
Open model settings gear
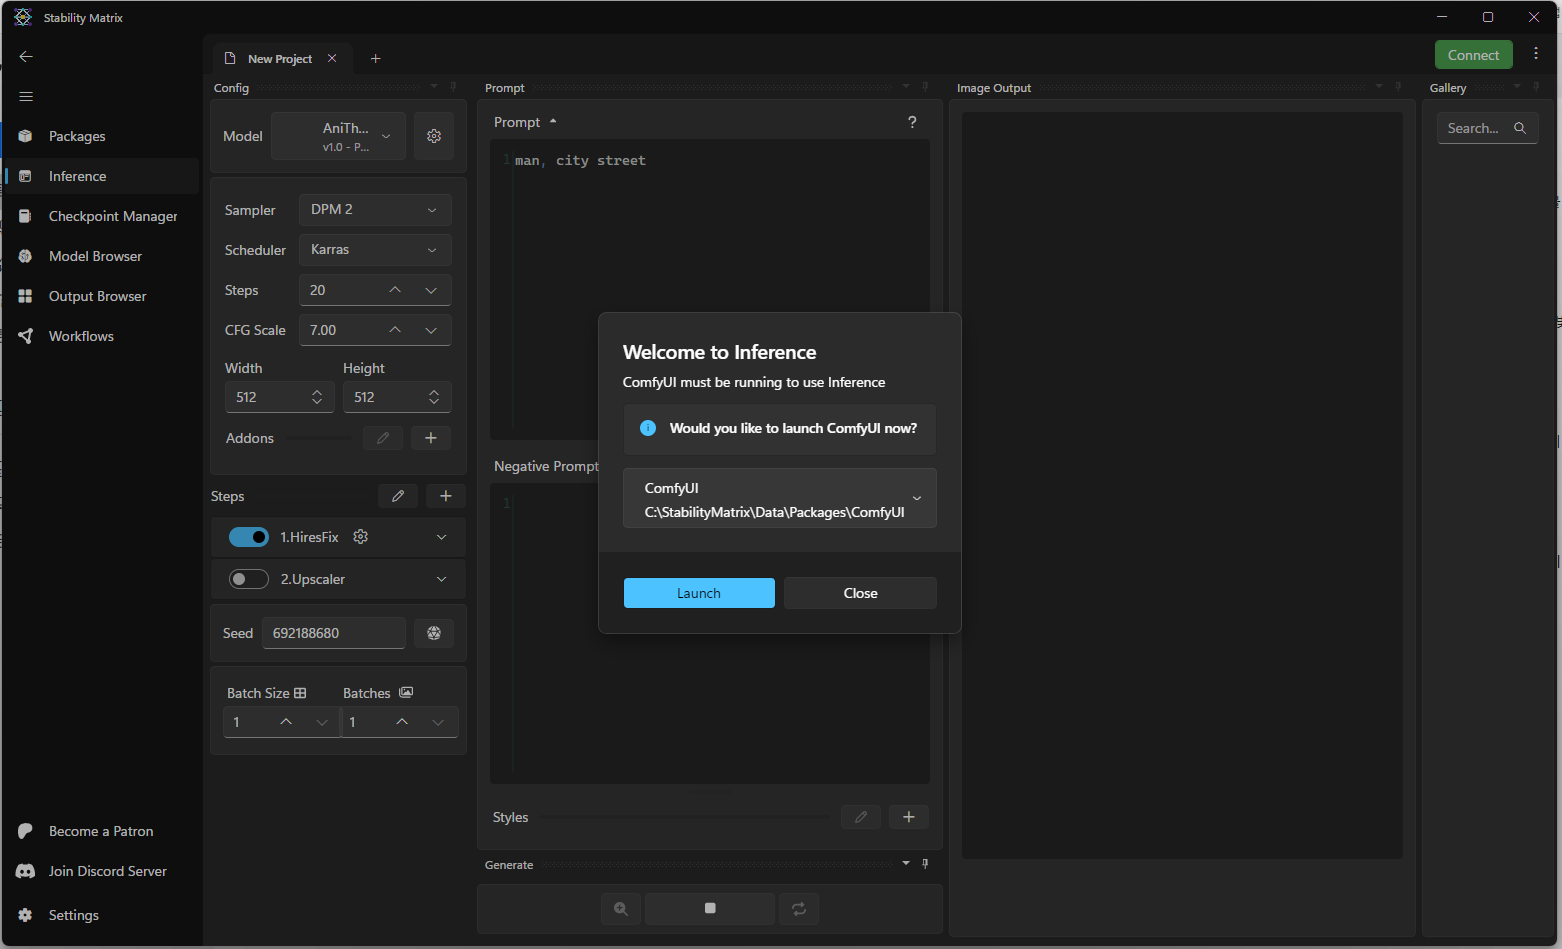(434, 136)
